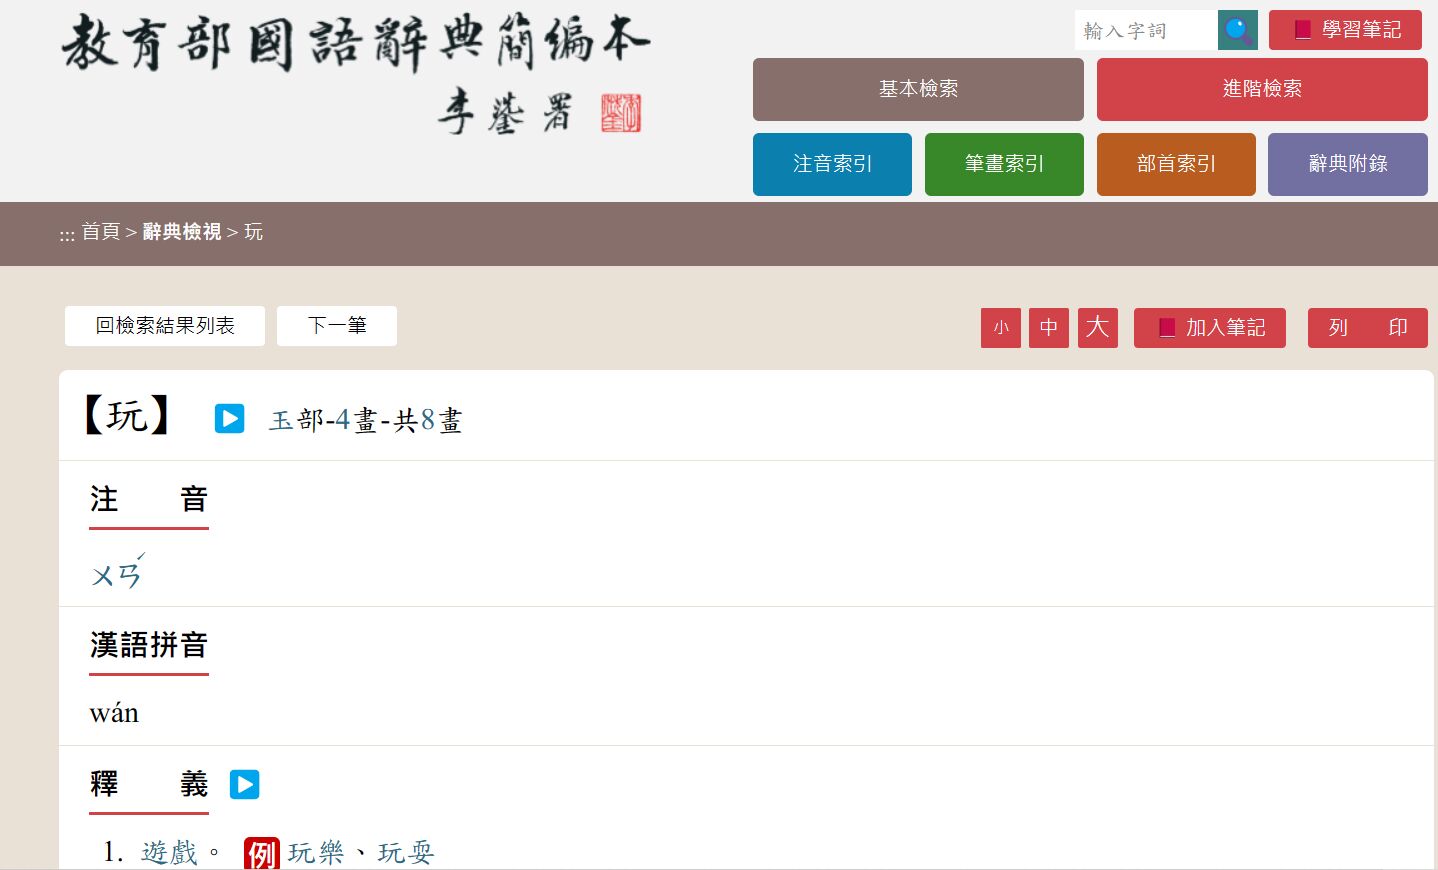1438x870 pixels.
Task: Go to next entry 下一筆
Action: coord(337,326)
